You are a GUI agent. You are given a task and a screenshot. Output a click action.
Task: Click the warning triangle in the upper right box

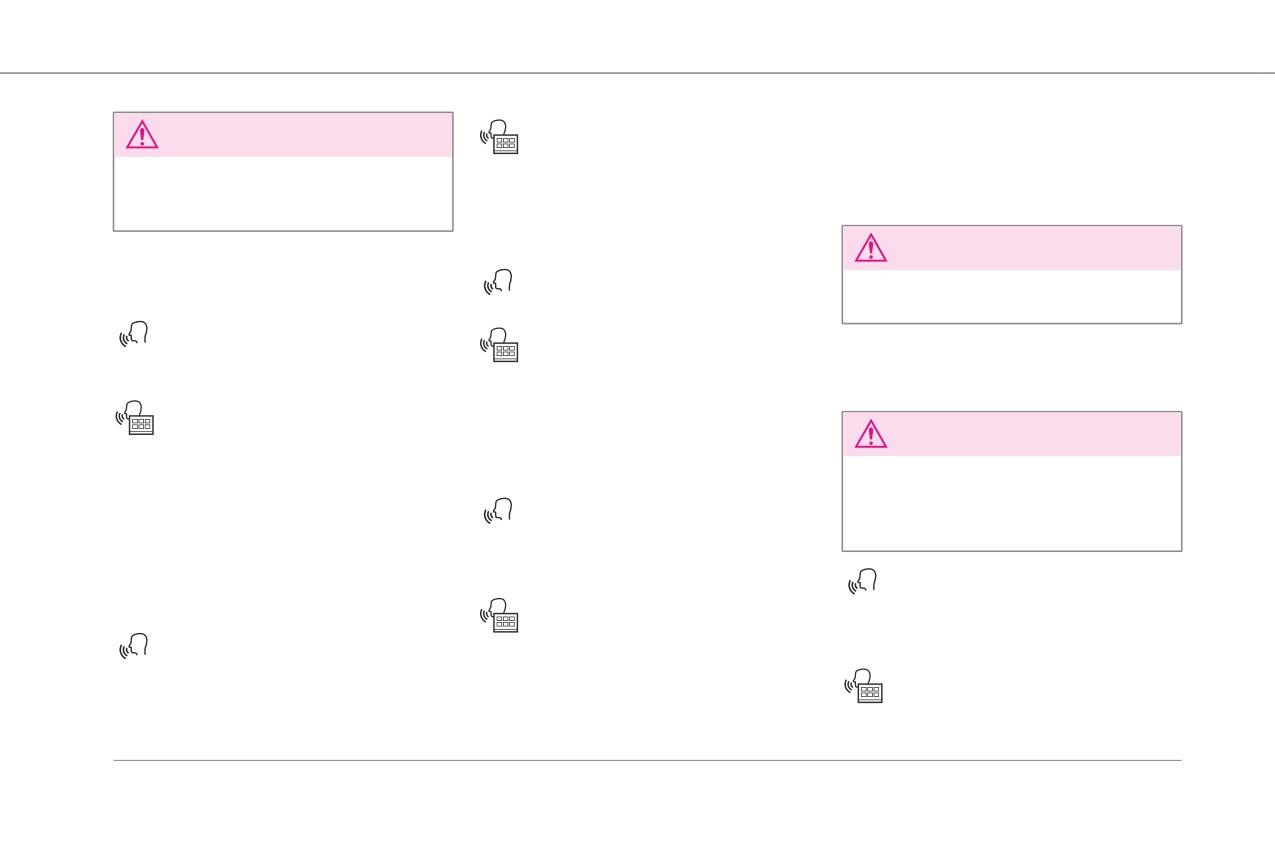coord(871,248)
